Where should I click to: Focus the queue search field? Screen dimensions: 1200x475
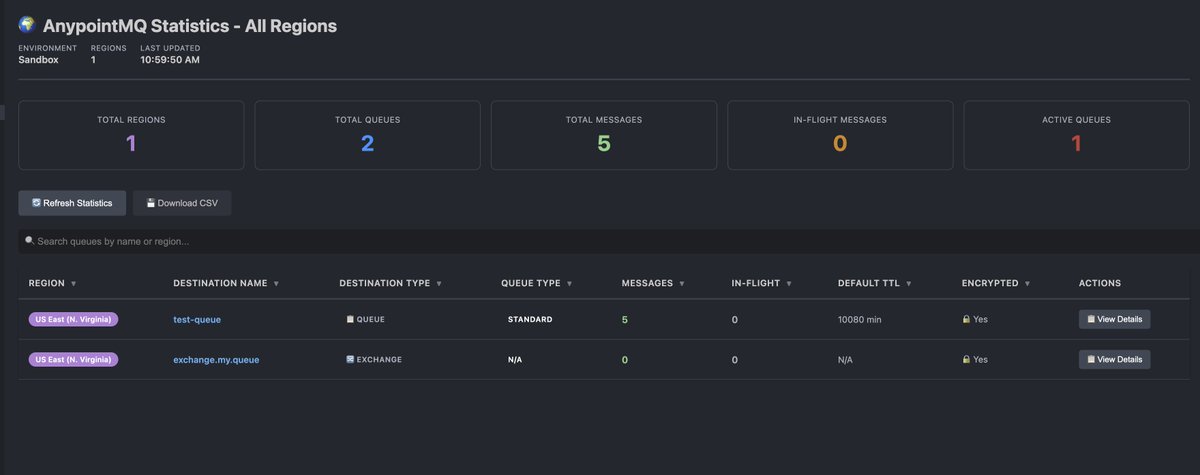pos(609,241)
